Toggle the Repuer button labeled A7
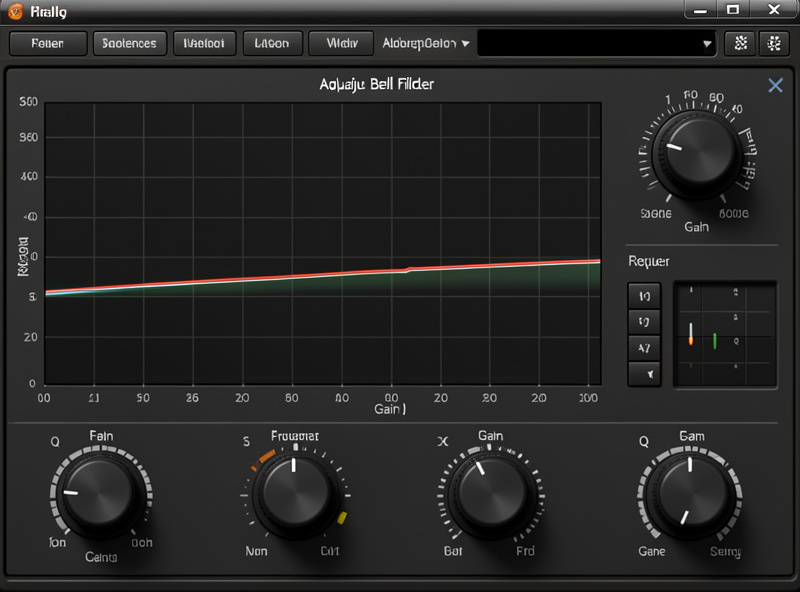This screenshot has width=800, height=592. tap(644, 348)
